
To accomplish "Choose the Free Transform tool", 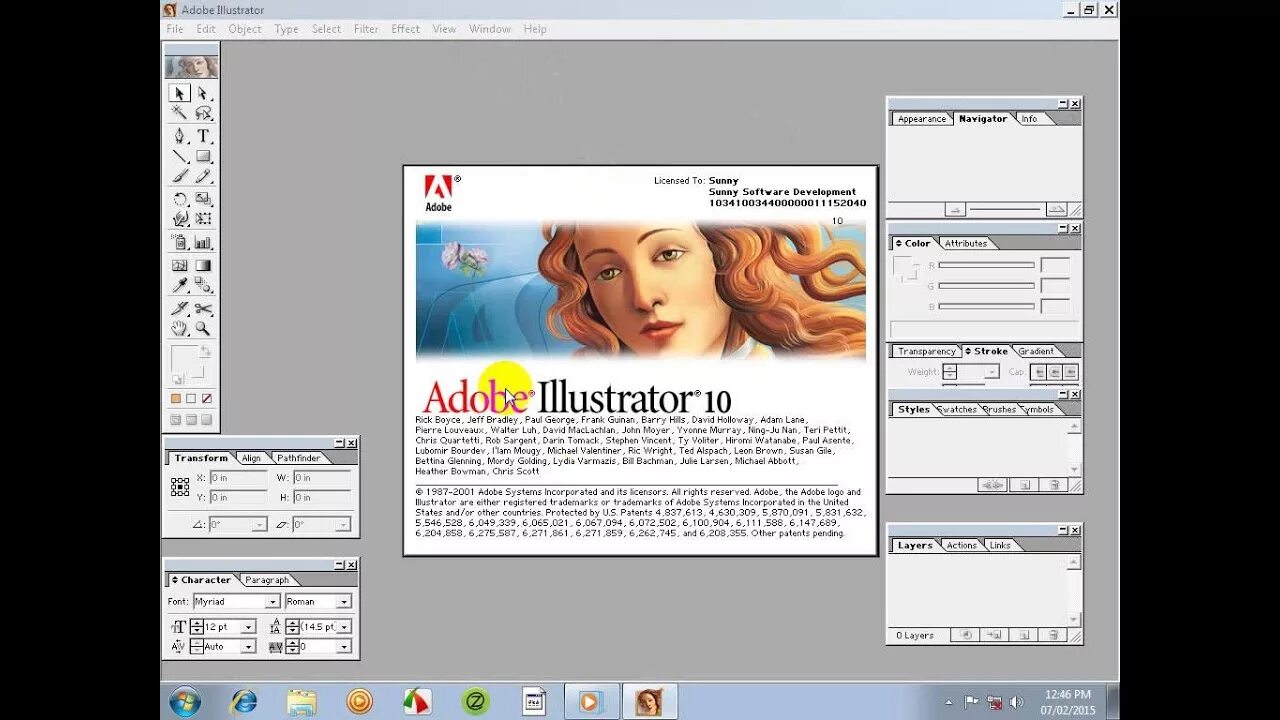I will coord(203,219).
